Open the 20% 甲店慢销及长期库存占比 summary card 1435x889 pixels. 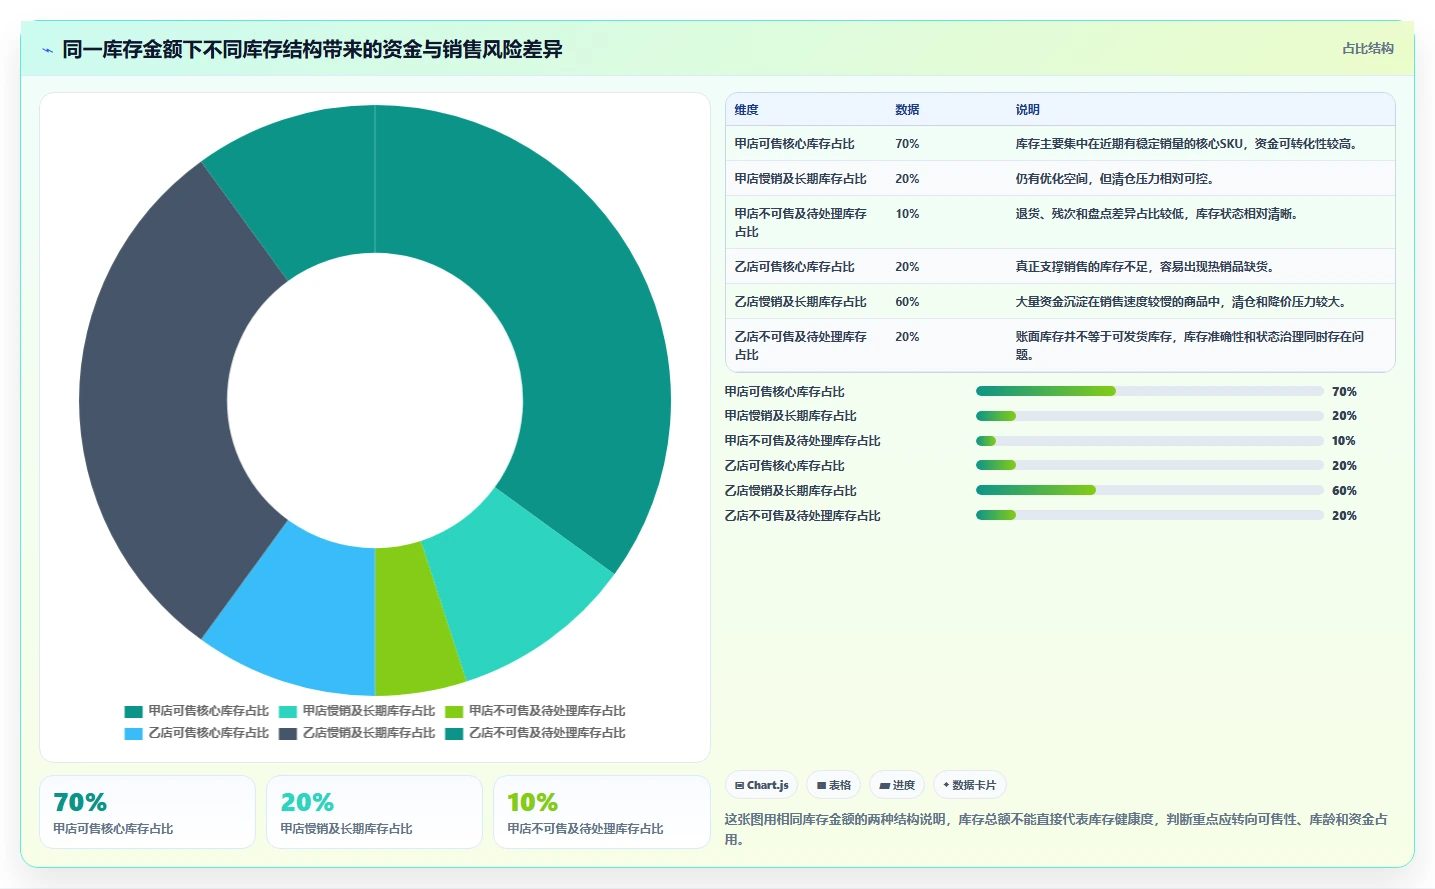pyautogui.click(x=374, y=812)
